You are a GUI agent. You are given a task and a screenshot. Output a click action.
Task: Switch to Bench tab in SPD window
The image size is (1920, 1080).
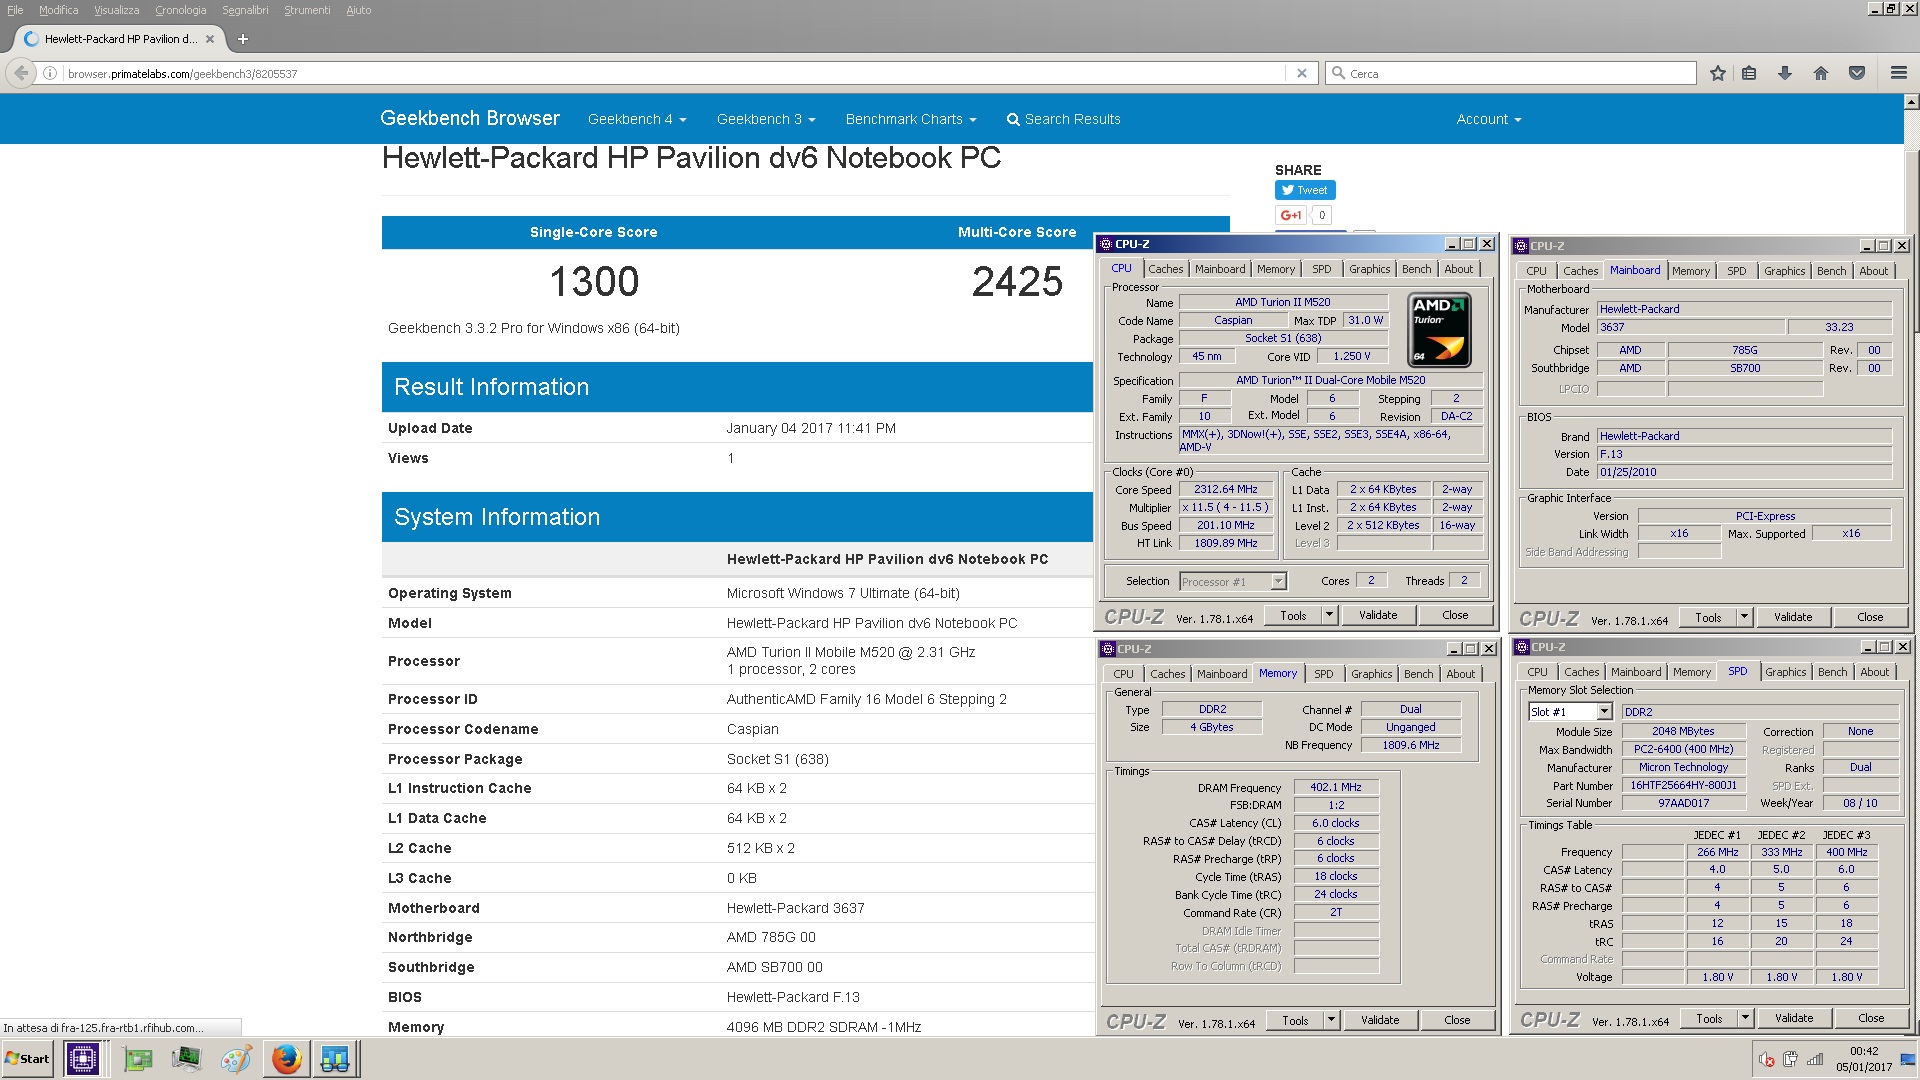click(1832, 672)
